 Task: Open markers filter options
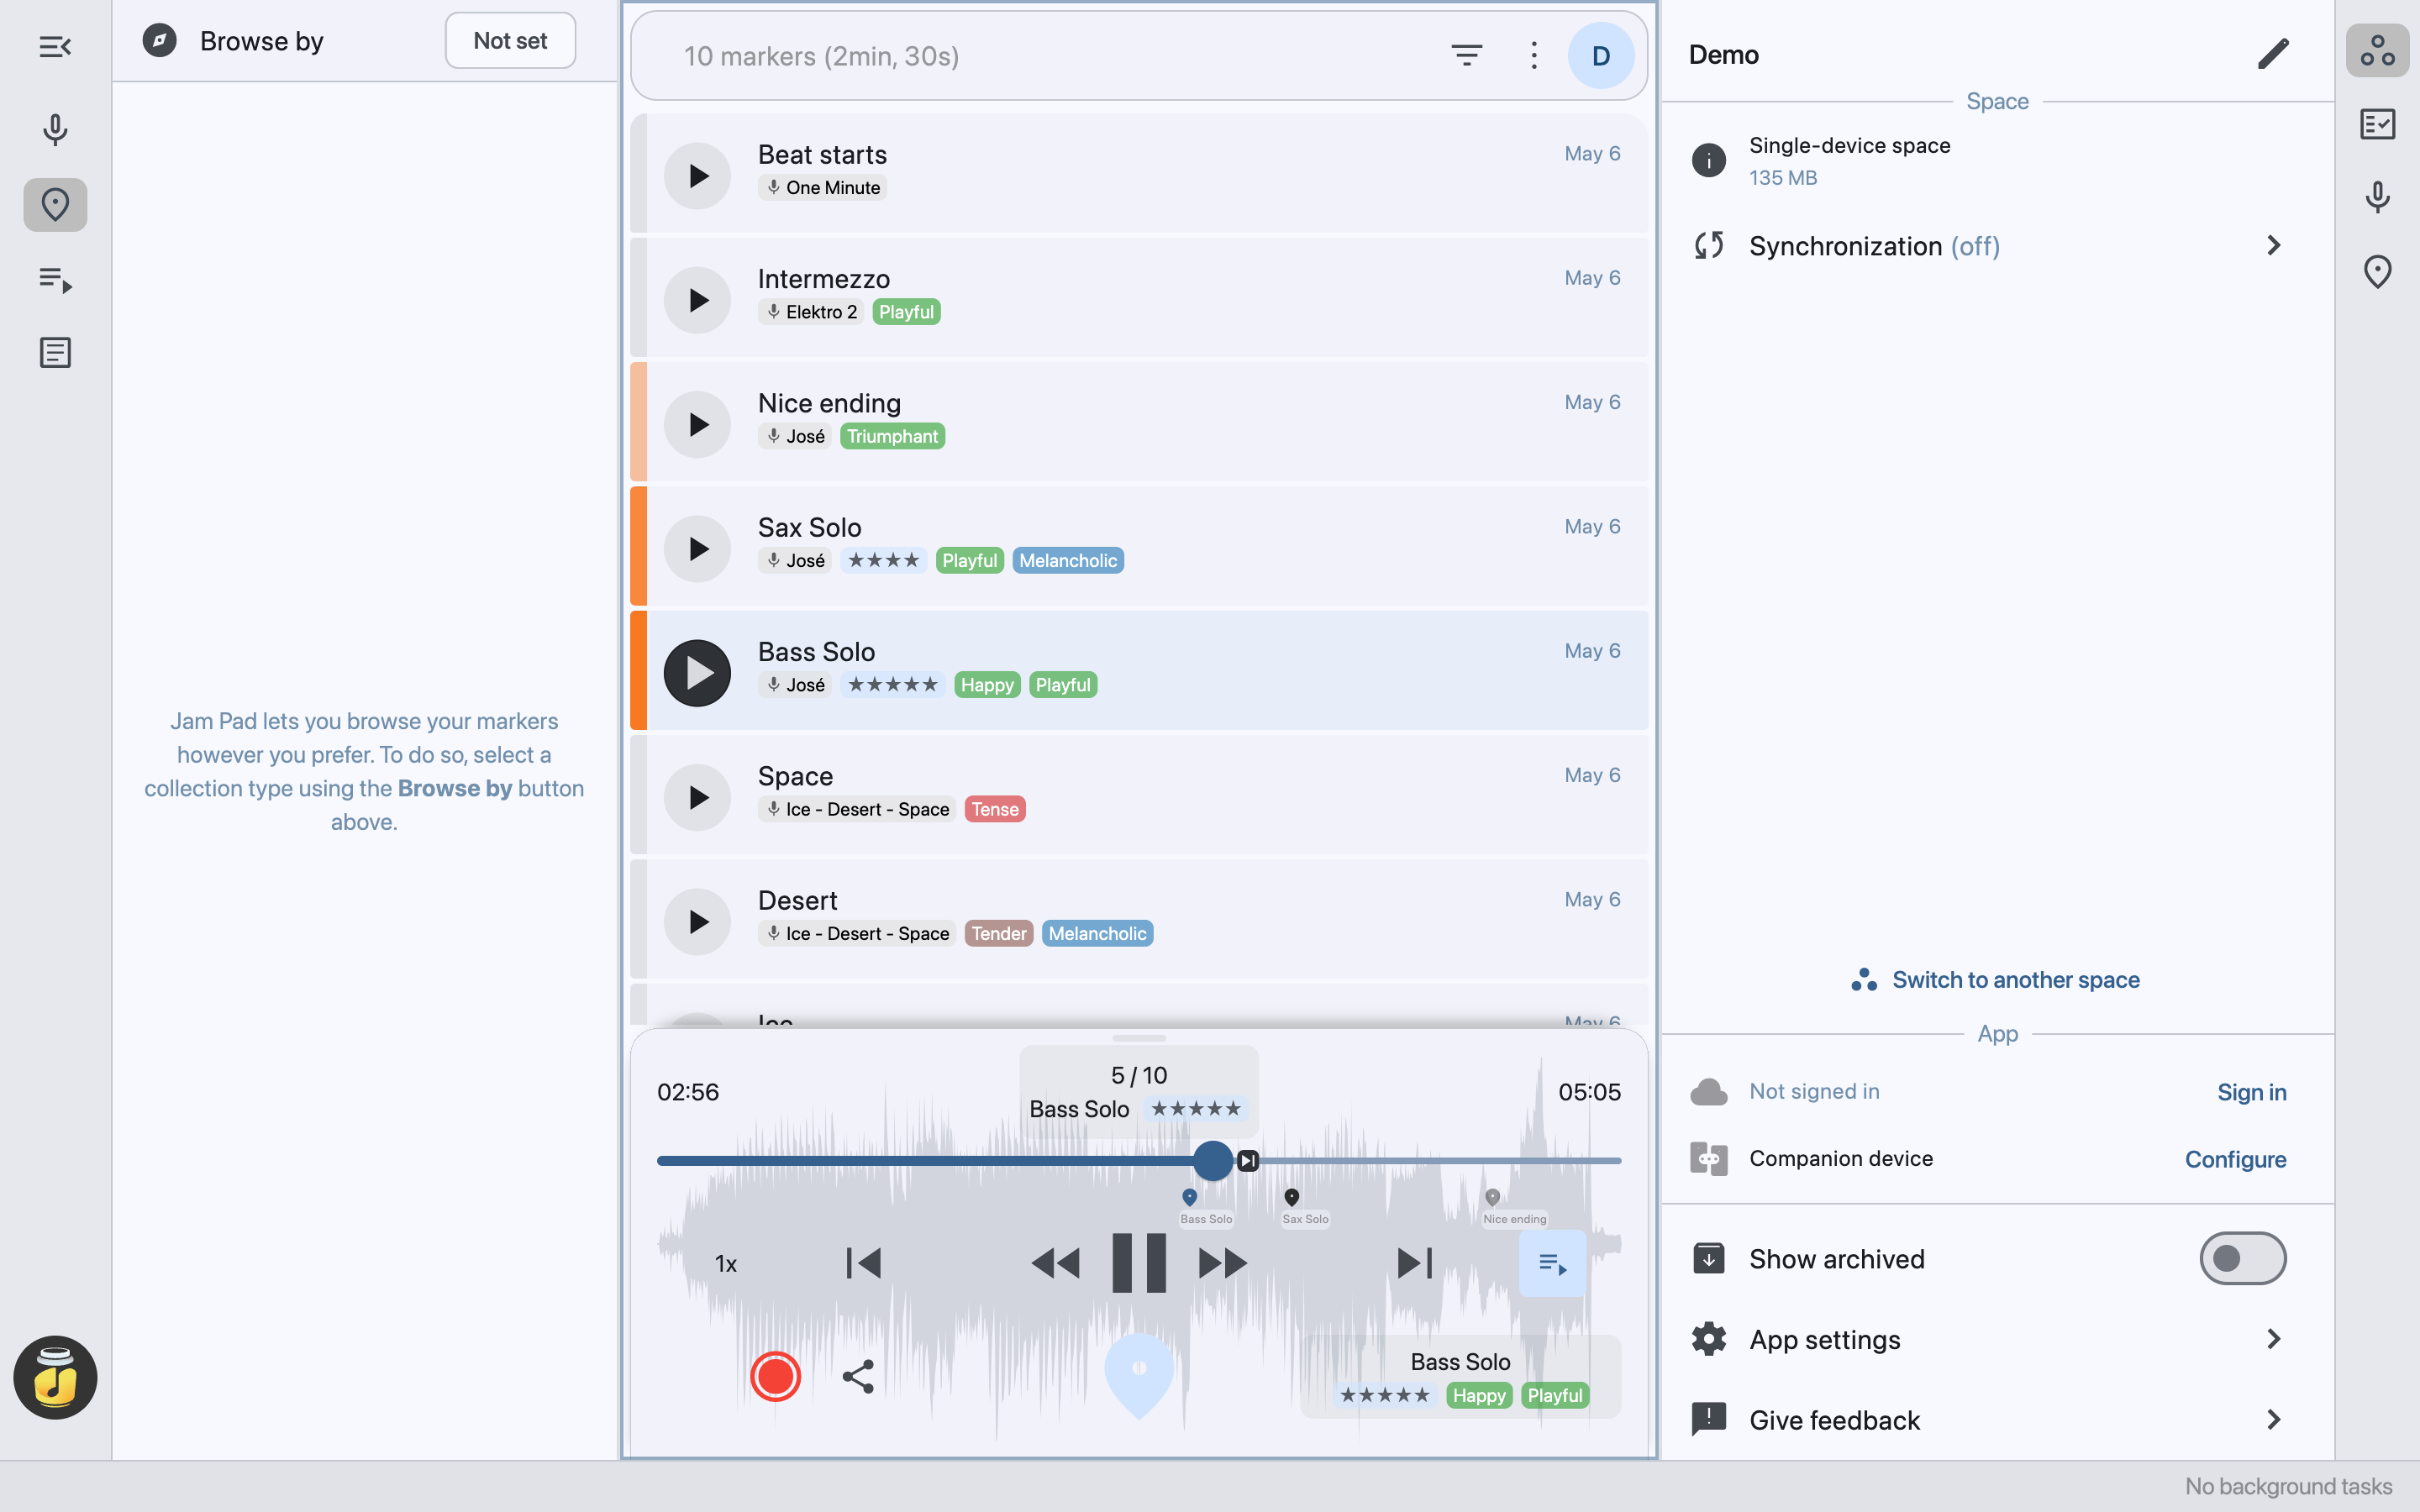1466,56
